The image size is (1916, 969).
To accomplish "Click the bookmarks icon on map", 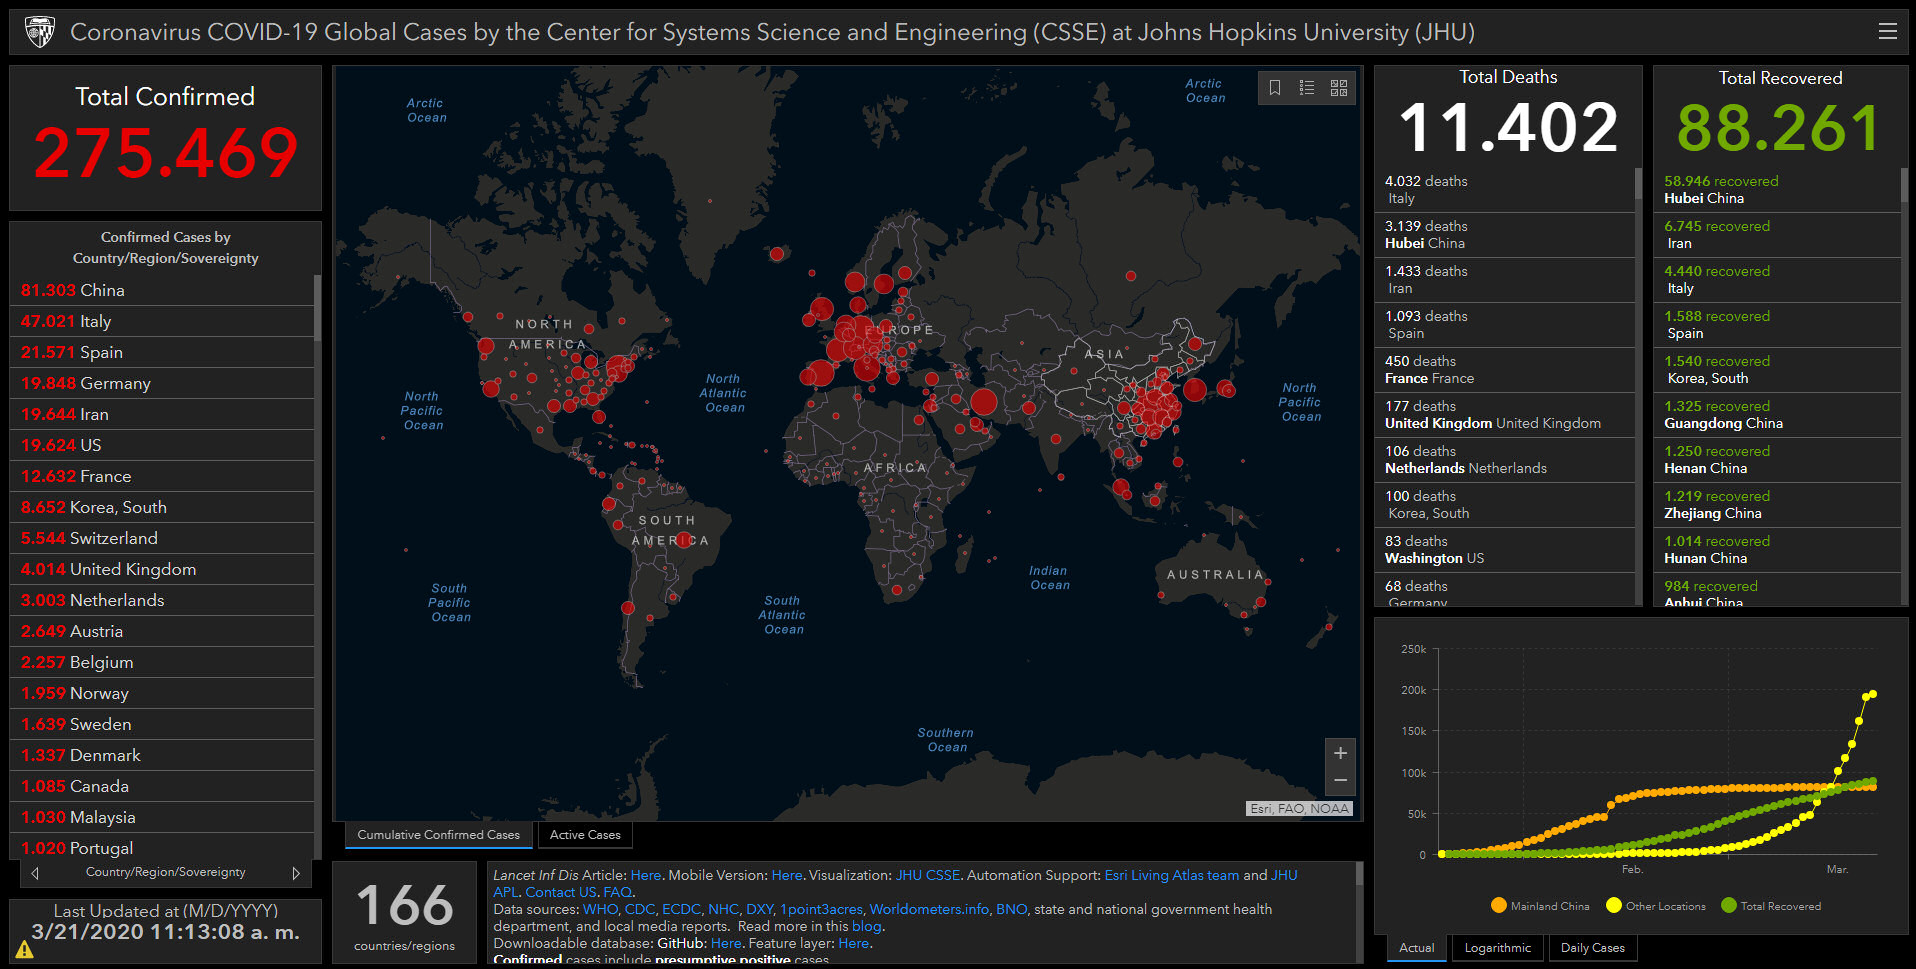I will tap(1274, 88).
